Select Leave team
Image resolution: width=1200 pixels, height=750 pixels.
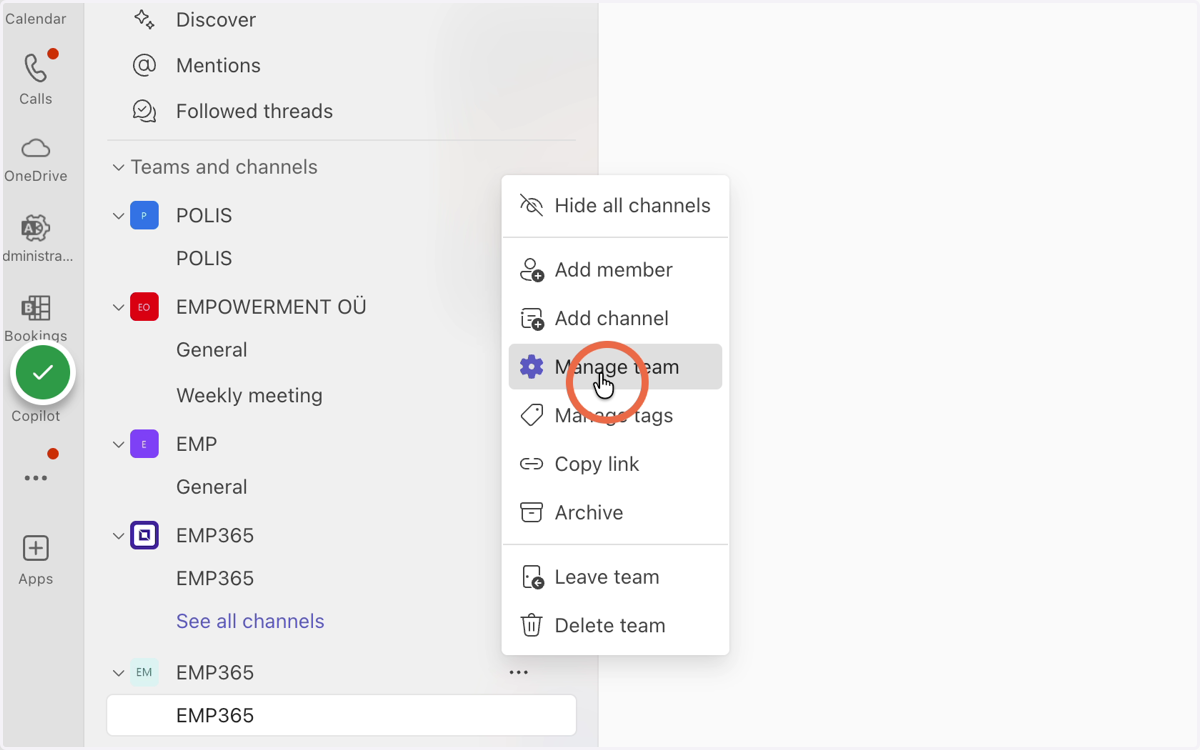615,577
